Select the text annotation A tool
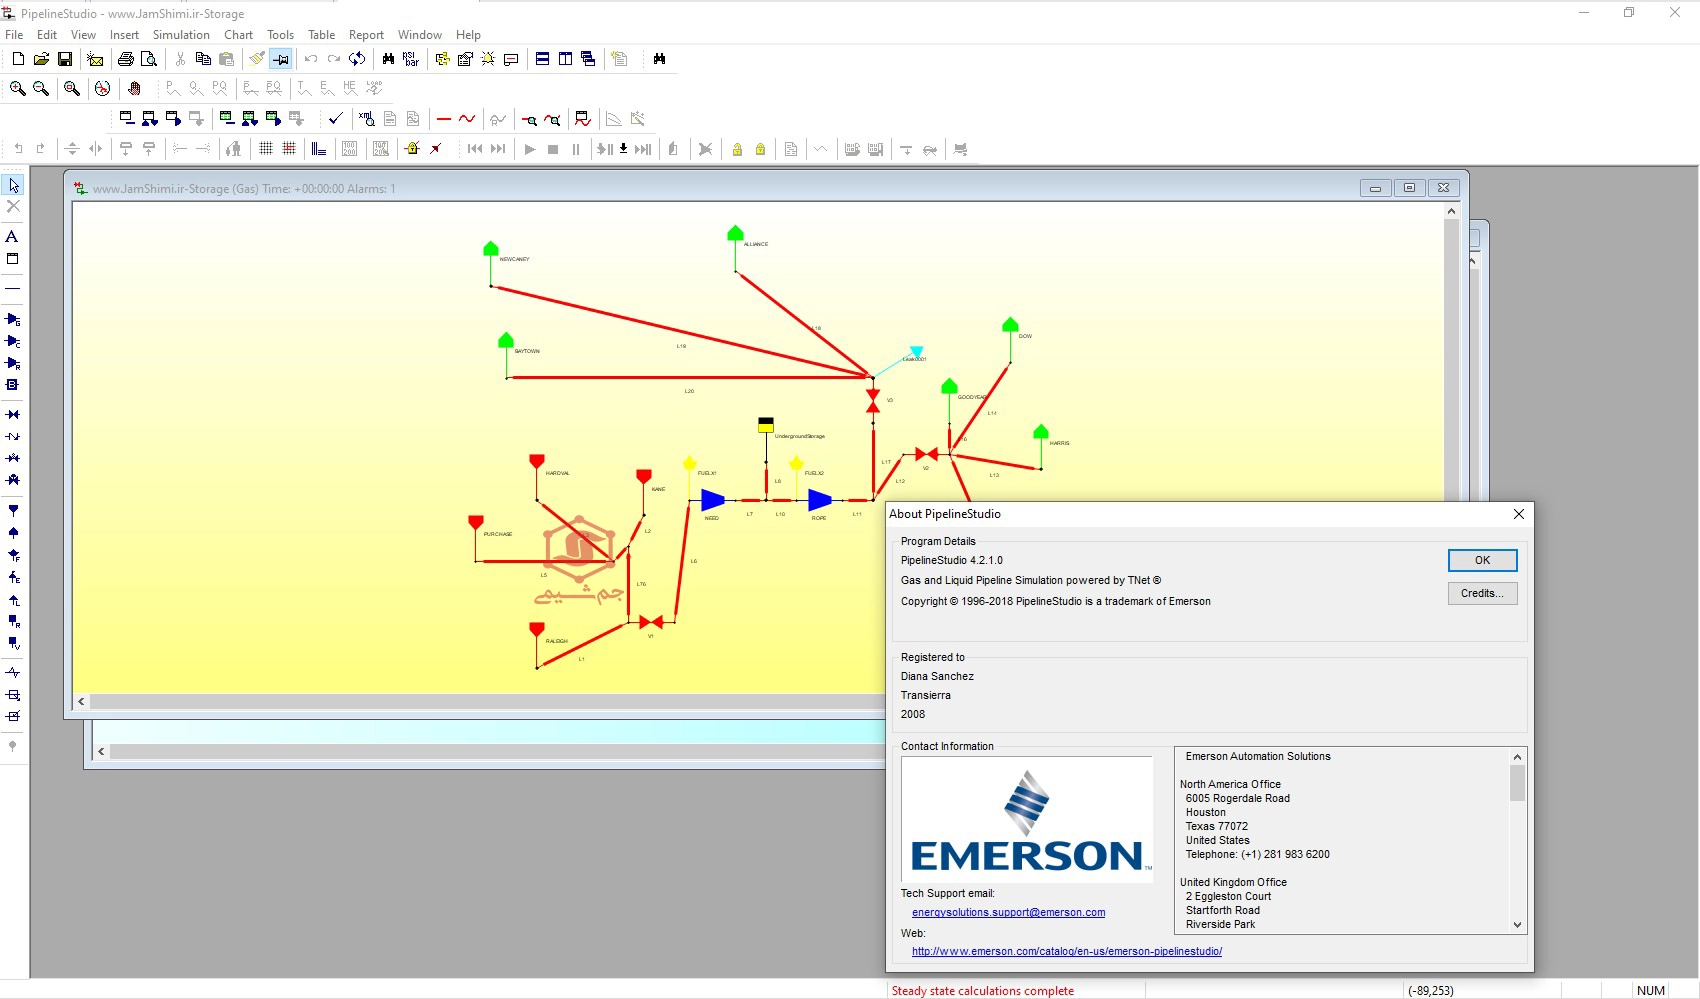This screenshot has width=1700, height=999. click(12, 237)
